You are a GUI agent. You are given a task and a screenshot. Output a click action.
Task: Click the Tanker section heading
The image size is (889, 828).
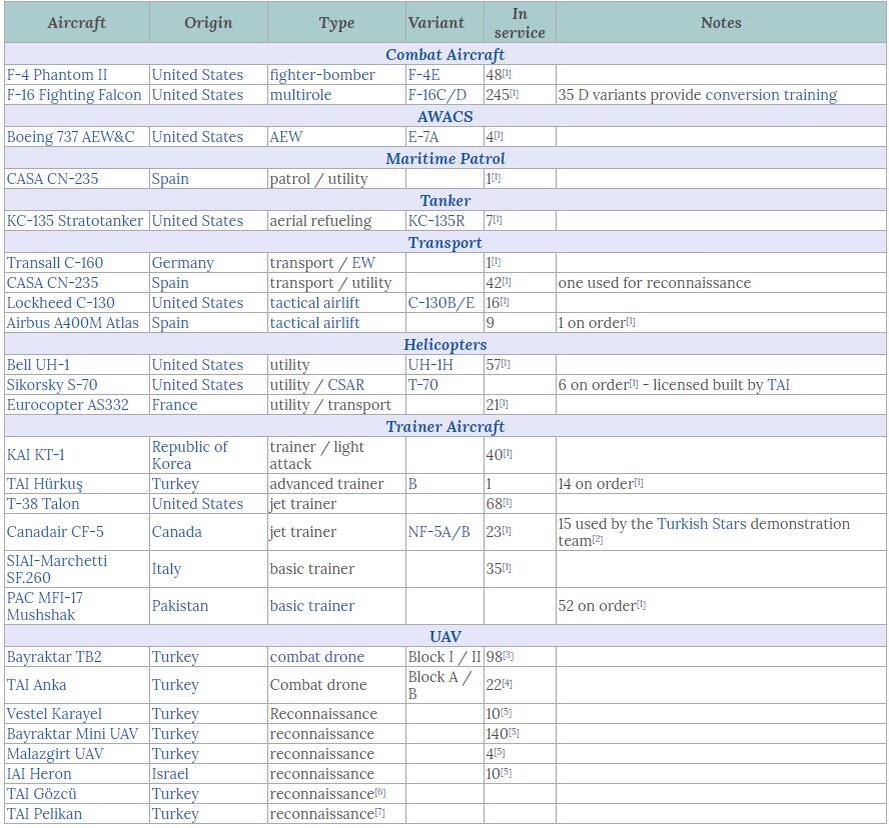[x=445, y=200]
